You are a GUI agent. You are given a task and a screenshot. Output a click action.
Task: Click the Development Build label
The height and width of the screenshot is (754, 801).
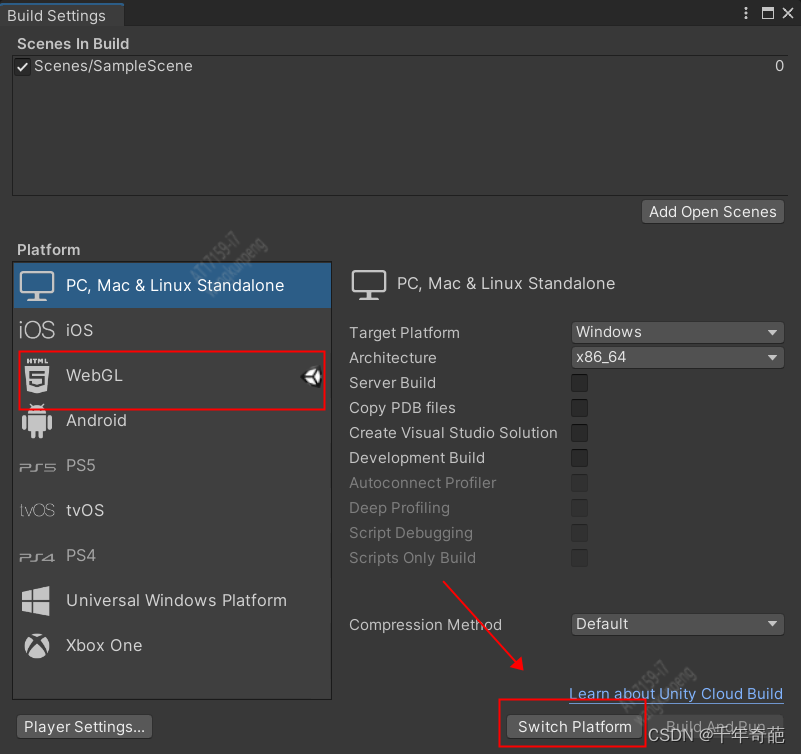click(x=417, y=458)
